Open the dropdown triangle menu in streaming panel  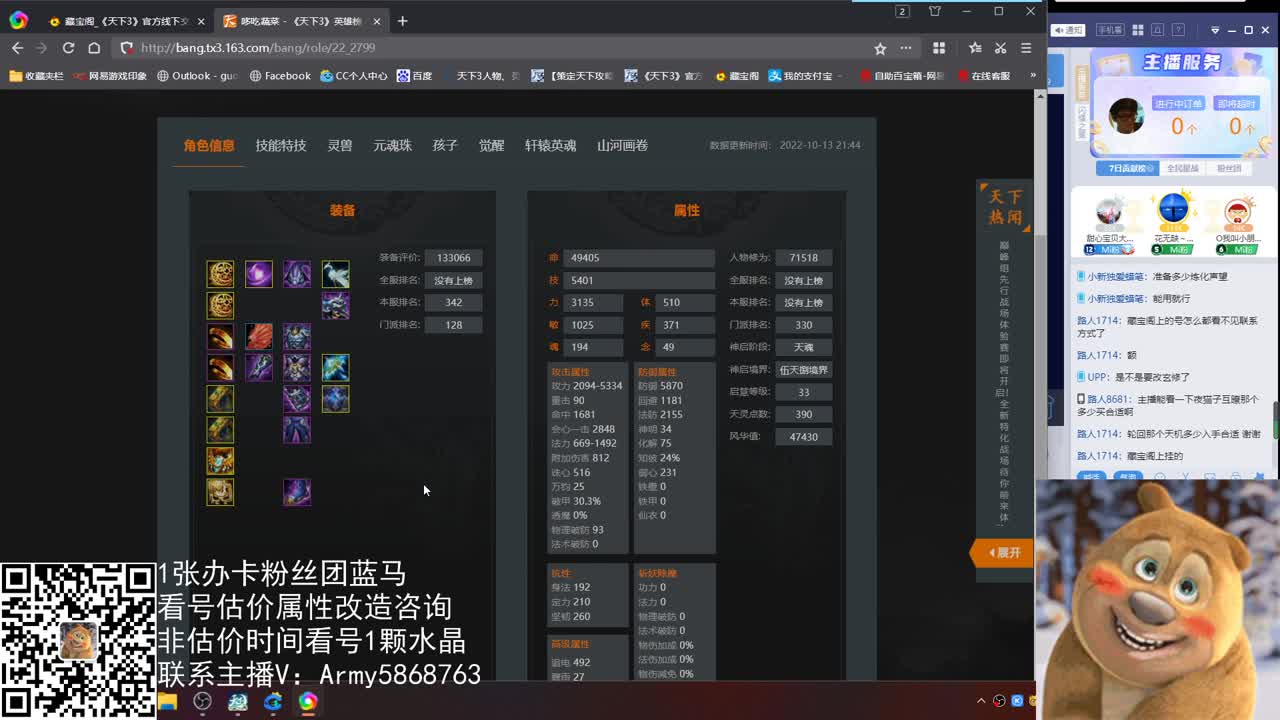click(x=1215, y=30)
